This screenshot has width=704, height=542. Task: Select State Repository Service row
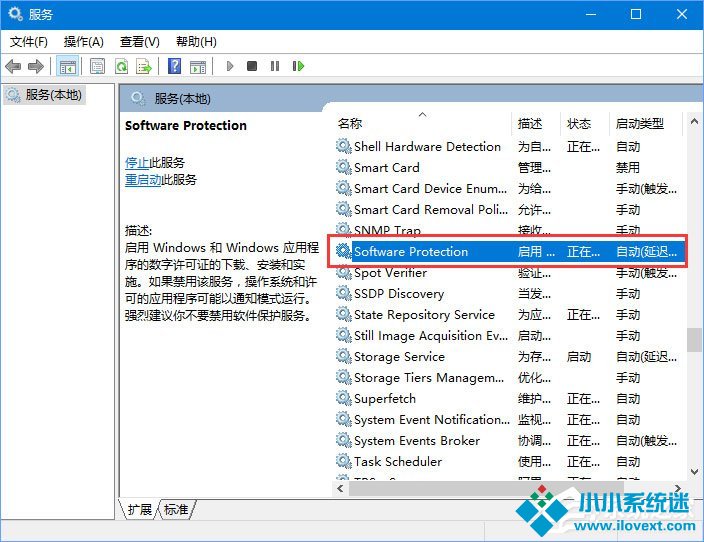coord(509,315)
